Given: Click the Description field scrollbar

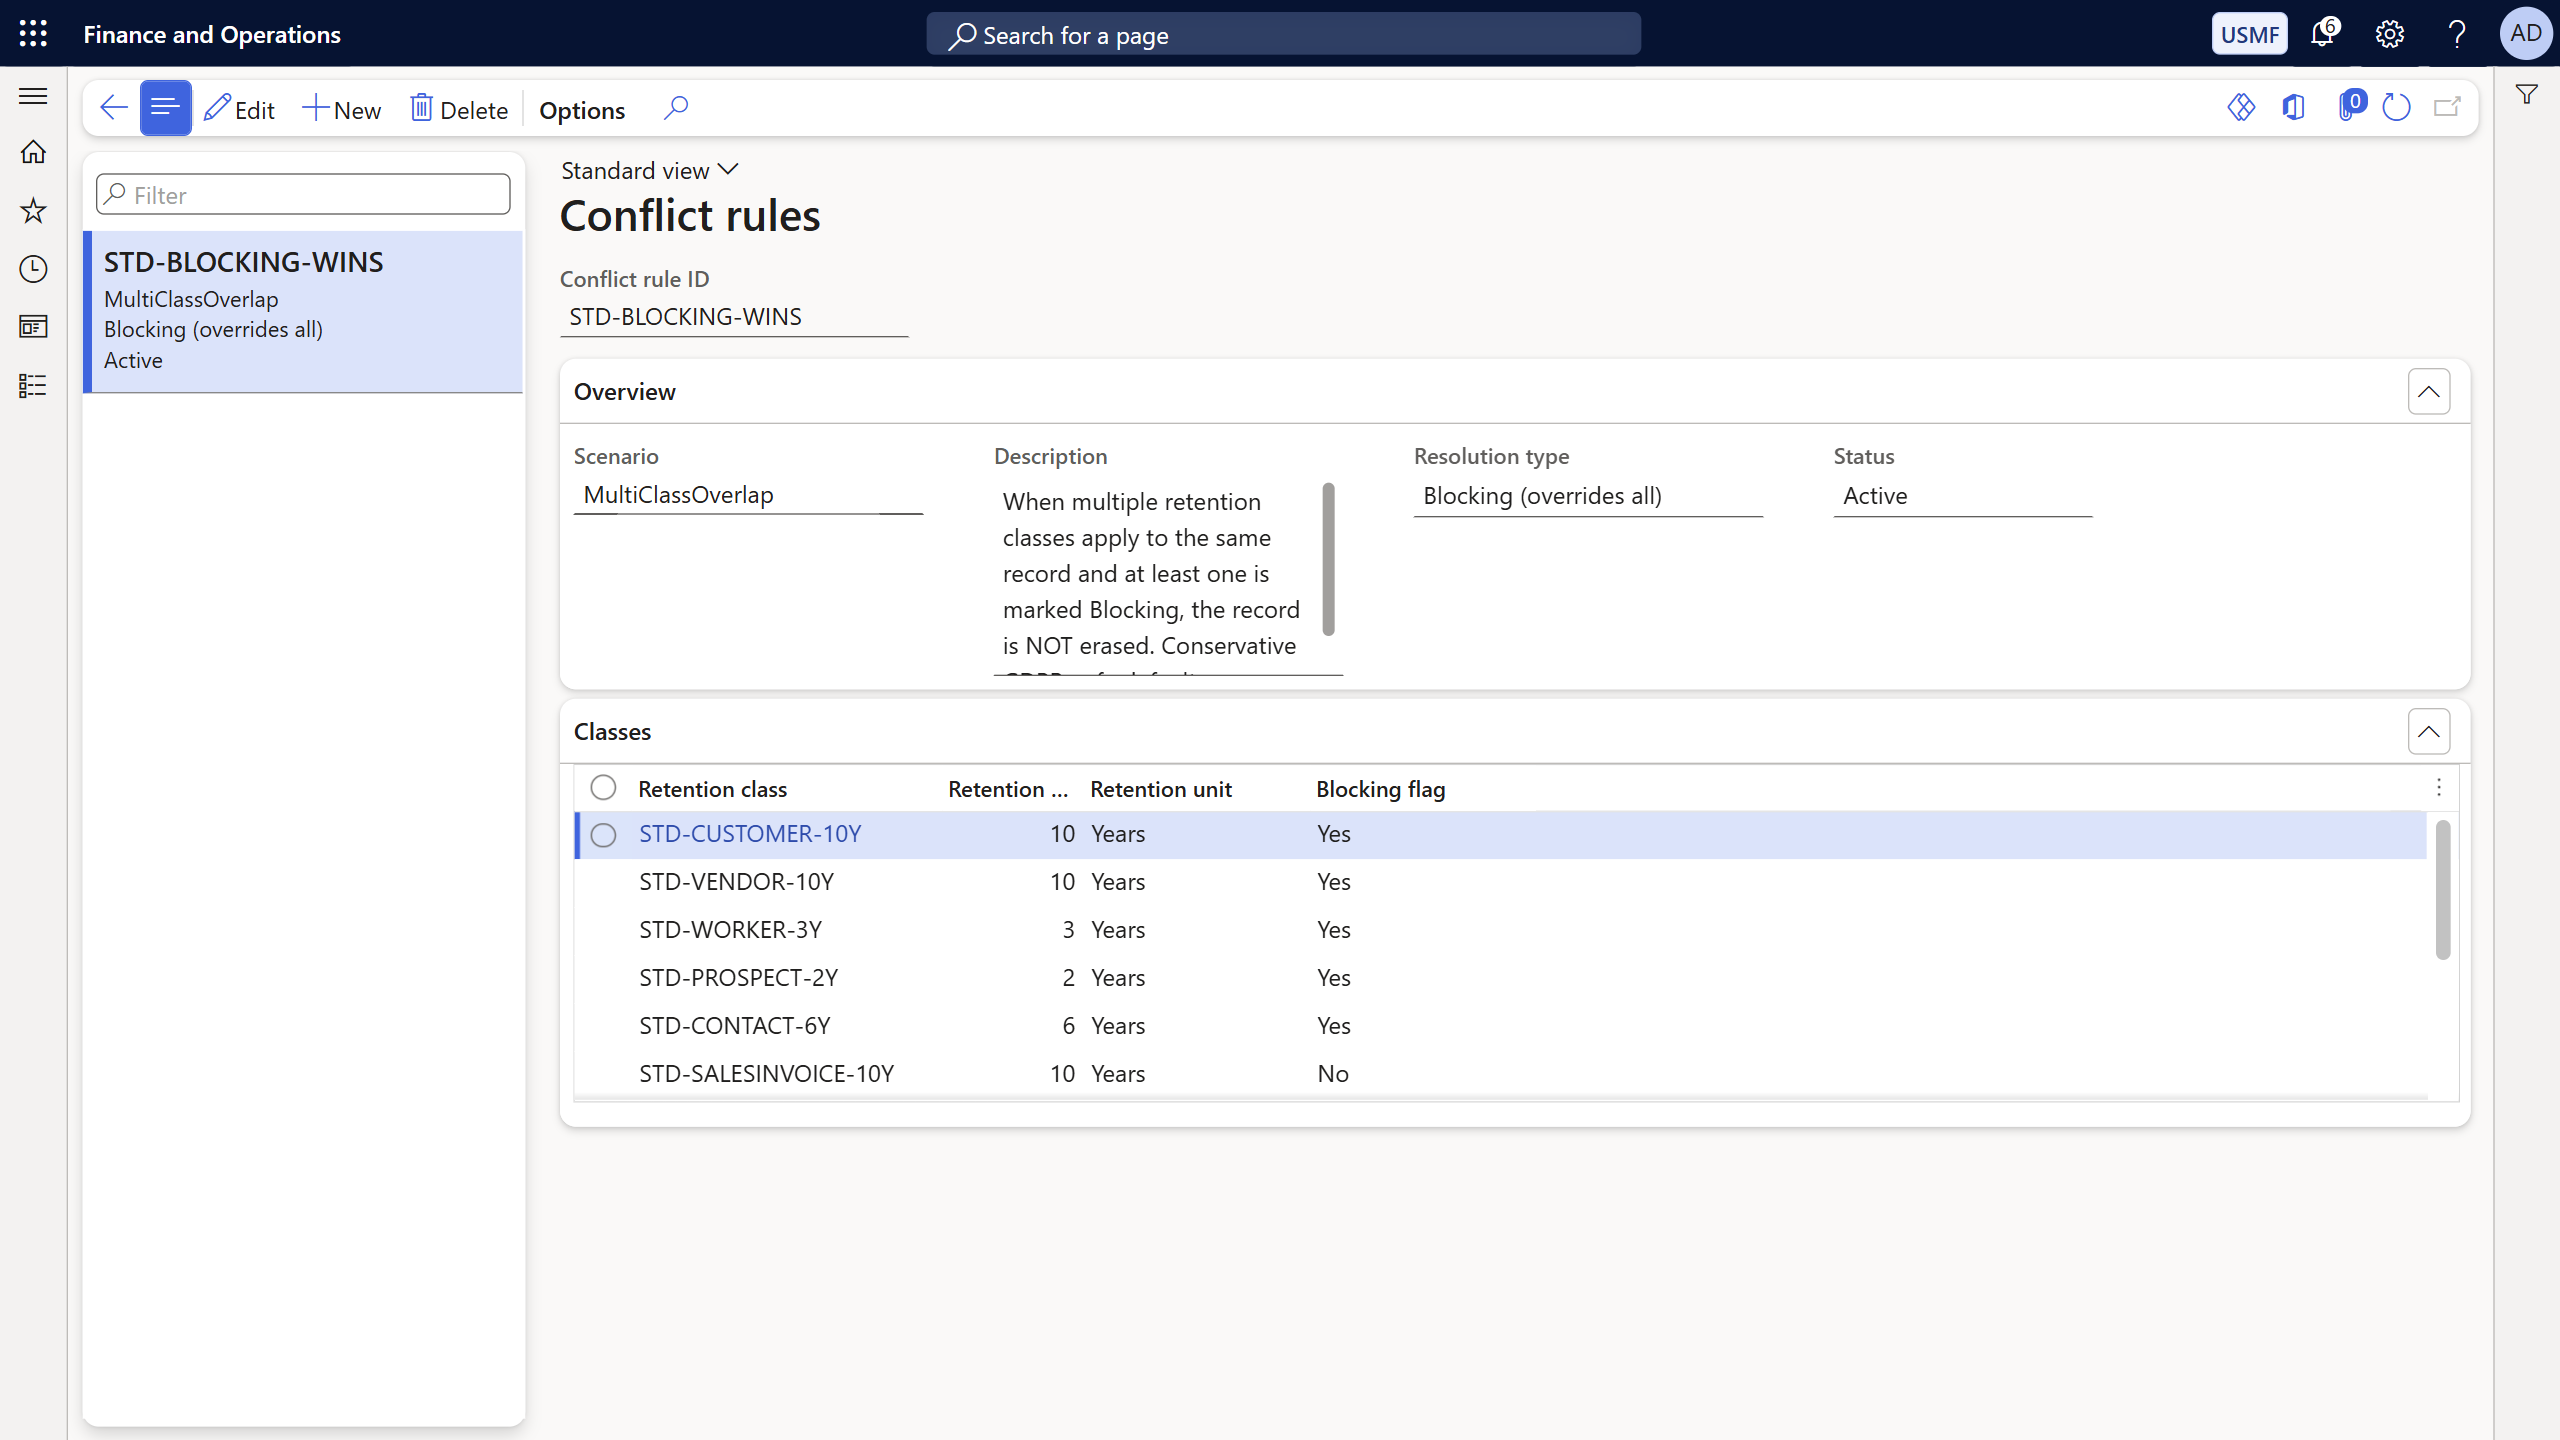Looking at the screenshot, I should click(1328, 559).
